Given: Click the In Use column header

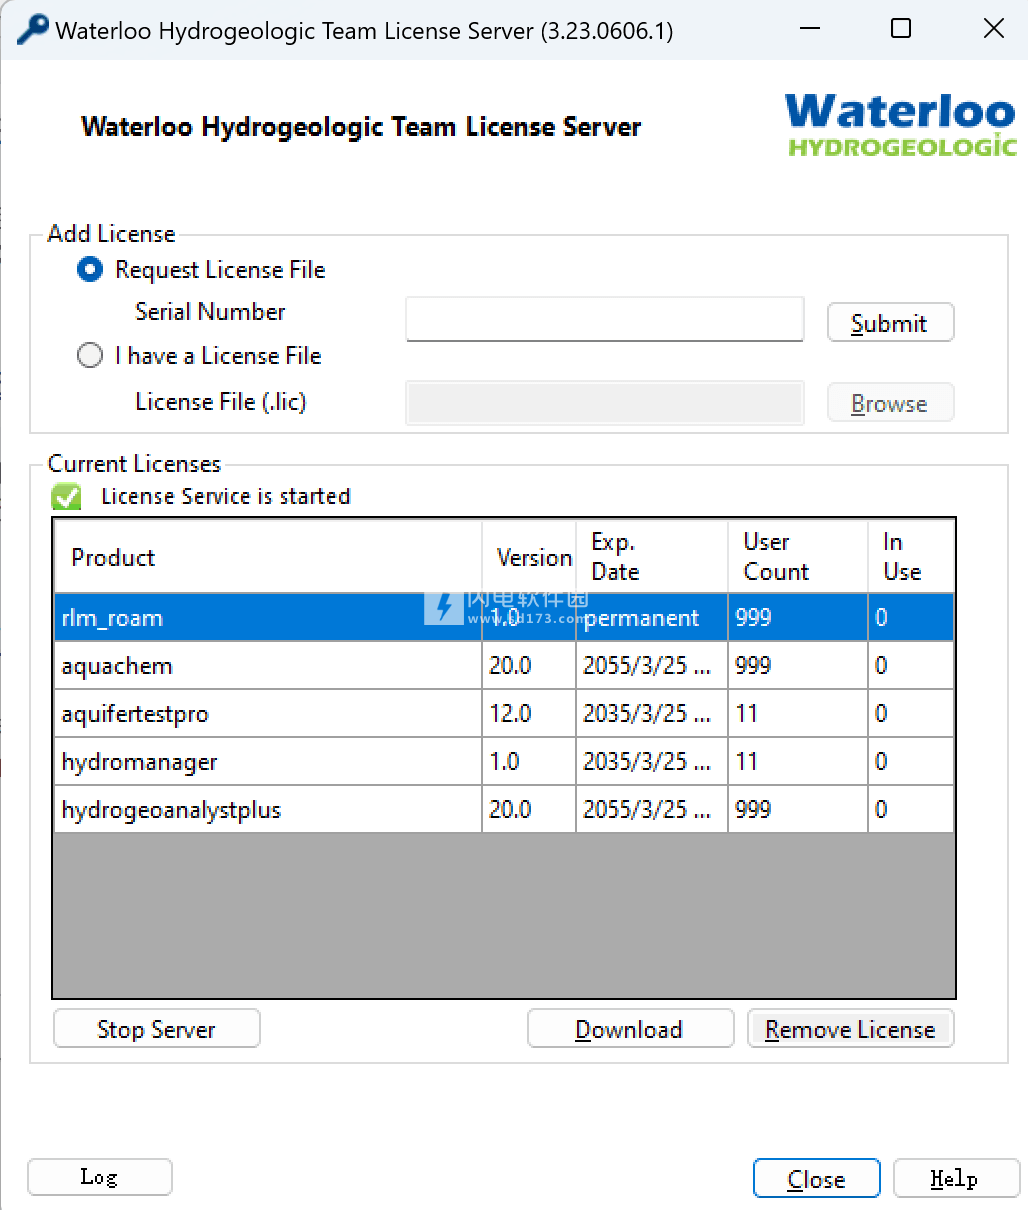Looking at the screenshot, I should pyautogui.click(x=911, y=557).
